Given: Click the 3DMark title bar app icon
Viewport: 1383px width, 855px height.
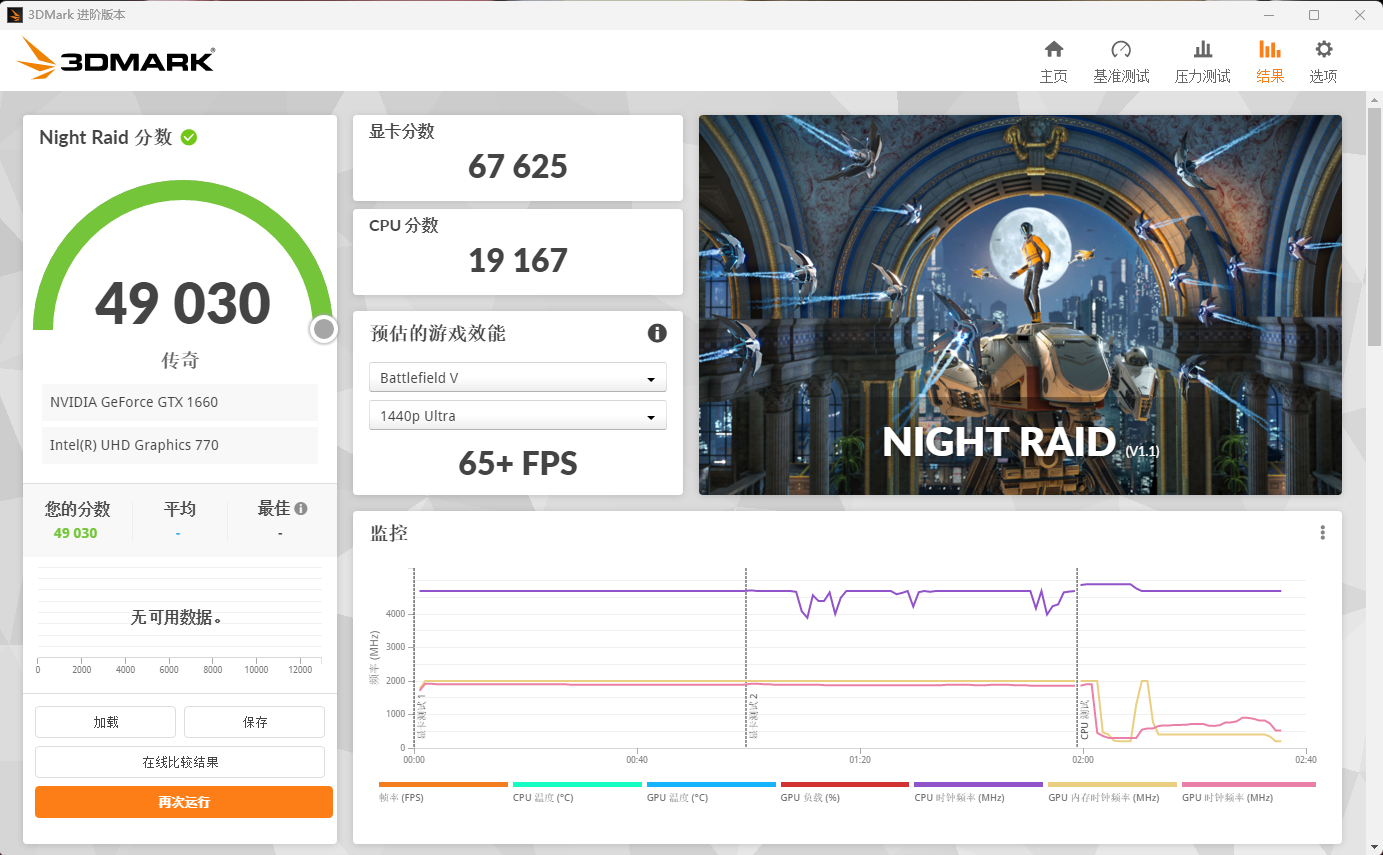Looking at the screenshot, I should (15, 15).
